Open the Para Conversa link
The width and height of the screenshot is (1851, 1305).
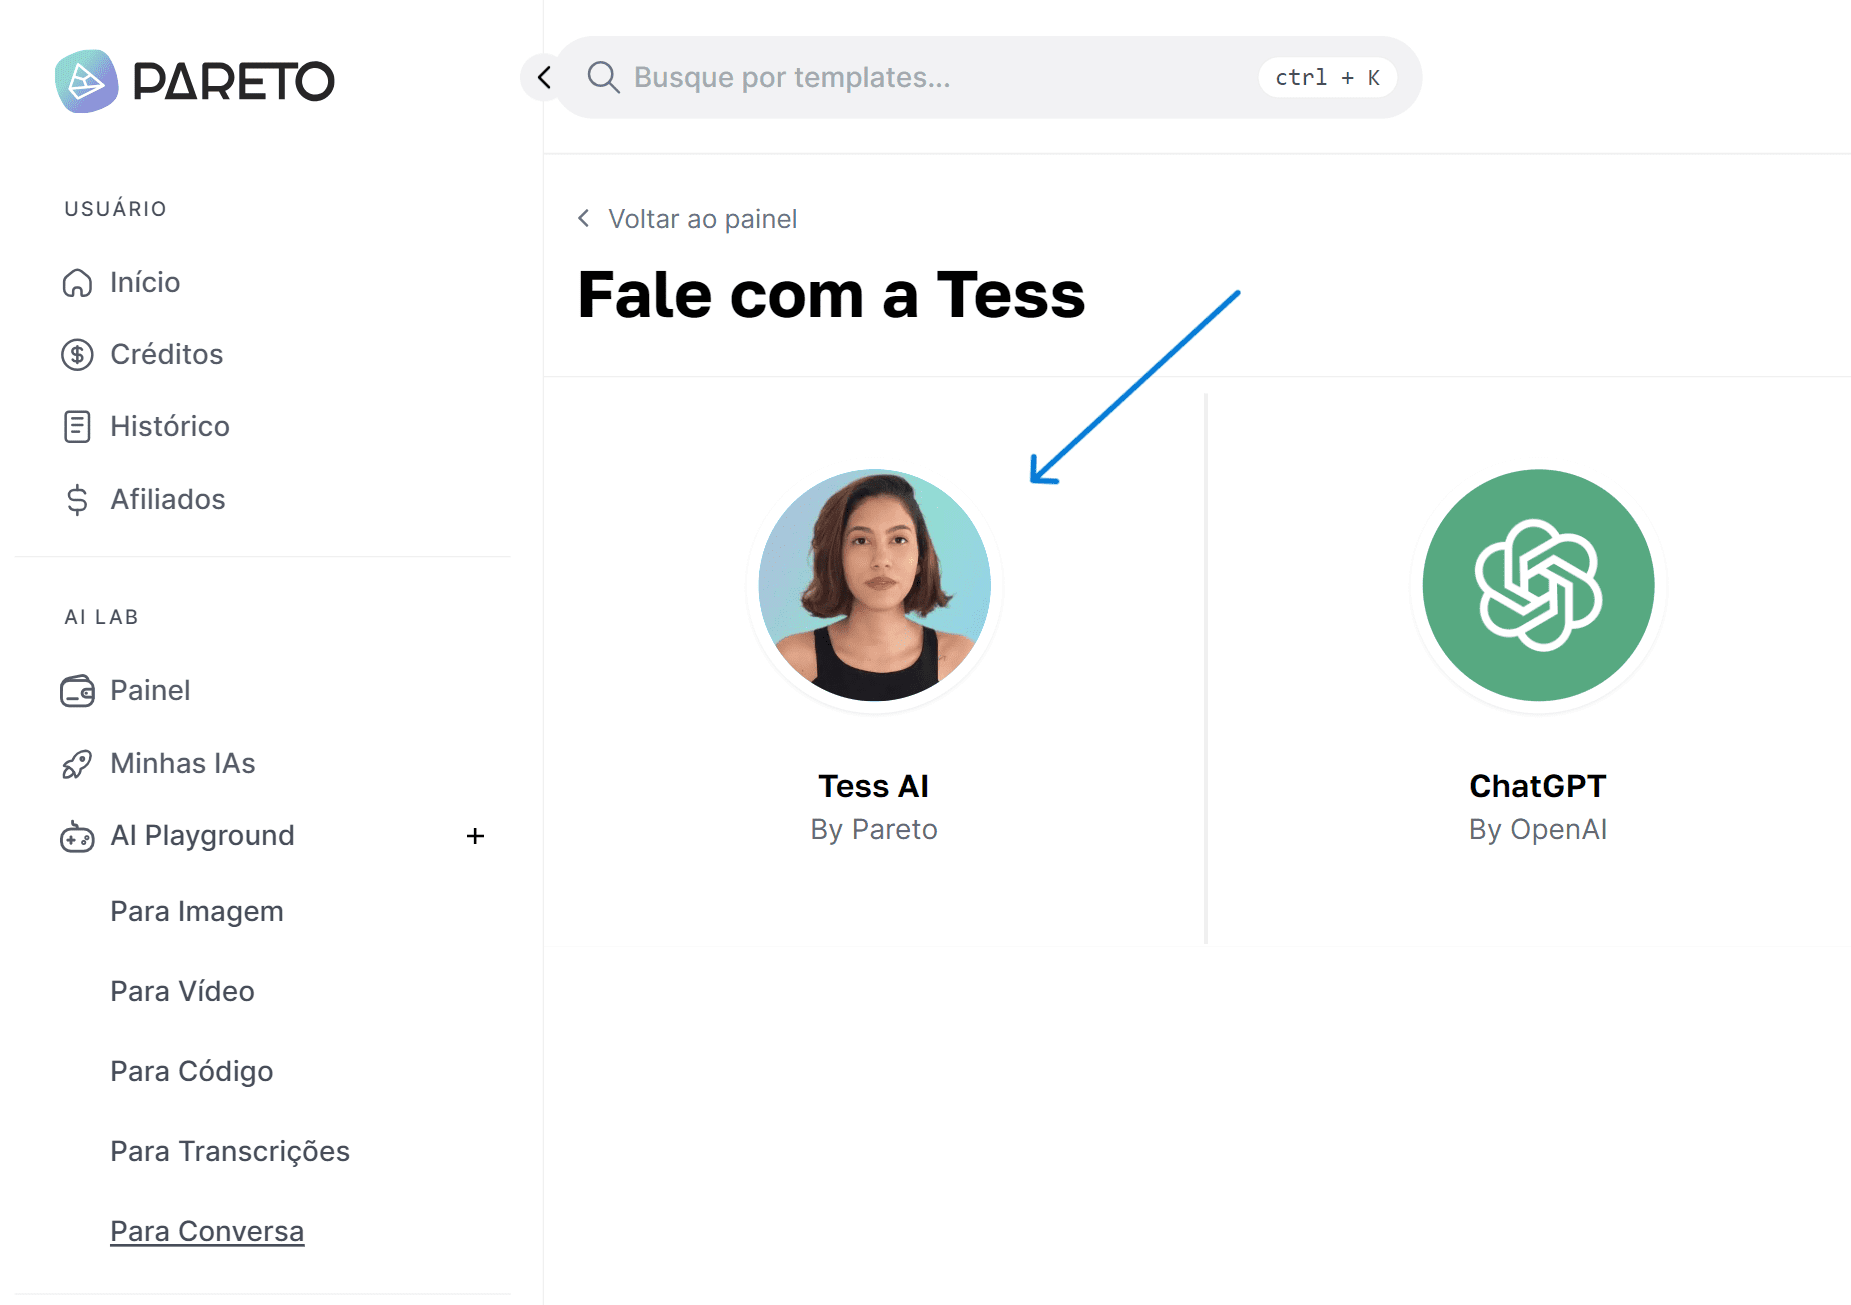(x=207, y=1231)
